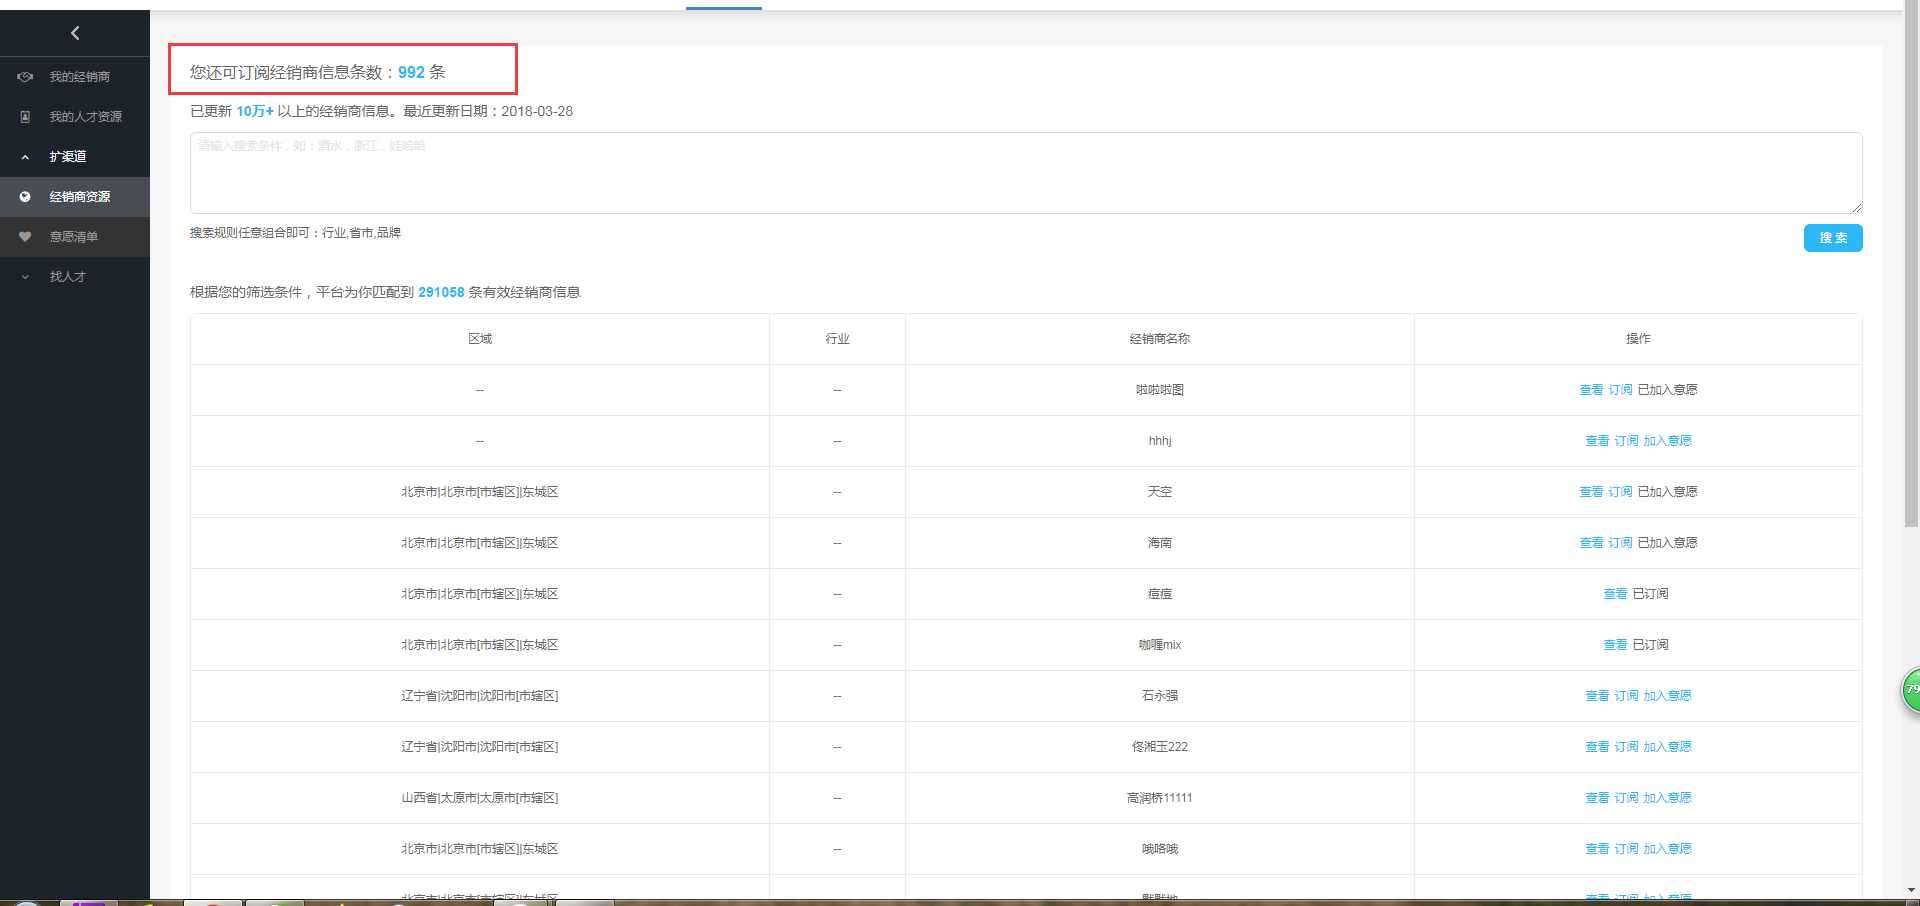Image resolution: width=1920 pixels, height=906 pixels.
Task: Open 我的经销商 in the sidebar
Action: pyautogui.click(x=79, y=77)
